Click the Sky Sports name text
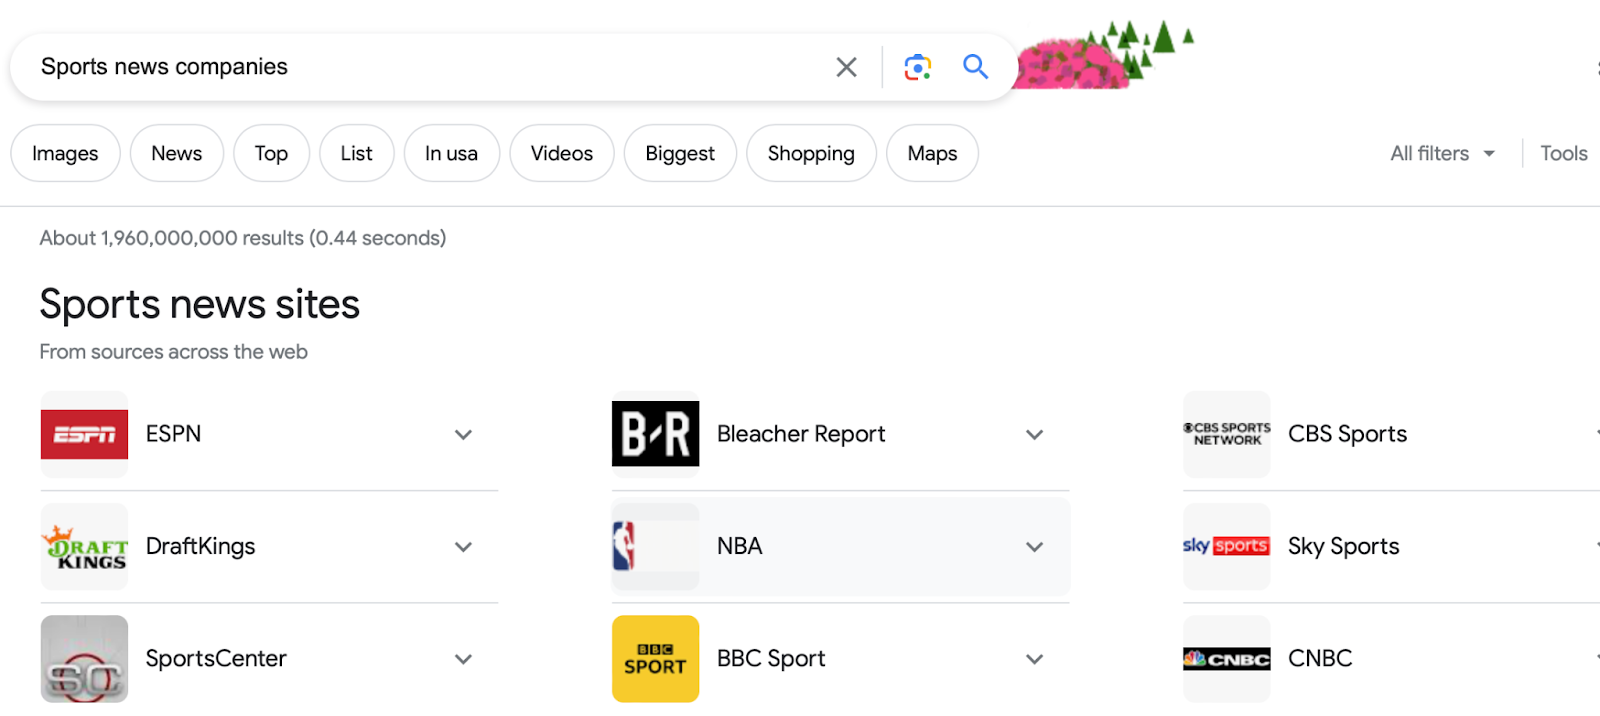This screenshot has height=716, width=1600. click(1343, 546)
